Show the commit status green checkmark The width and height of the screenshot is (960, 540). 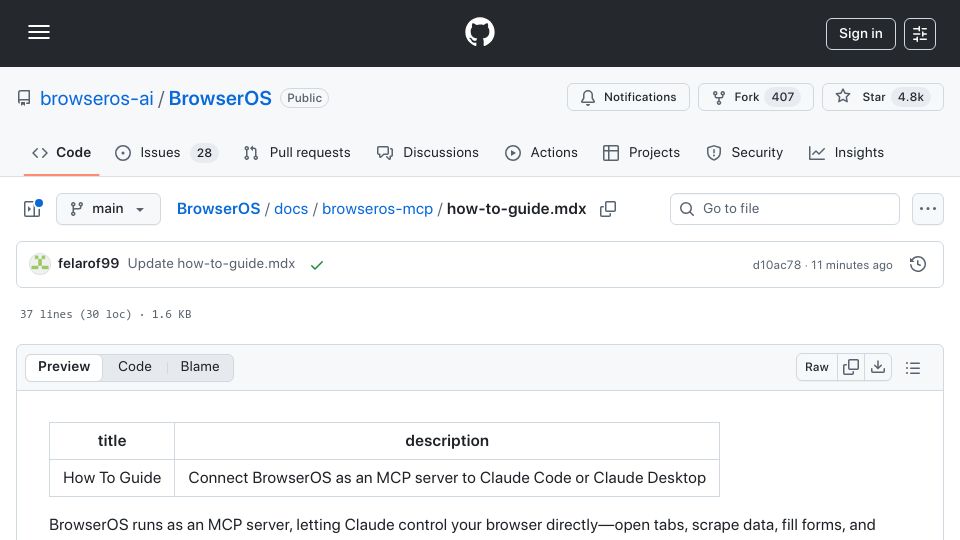[317, 264]
